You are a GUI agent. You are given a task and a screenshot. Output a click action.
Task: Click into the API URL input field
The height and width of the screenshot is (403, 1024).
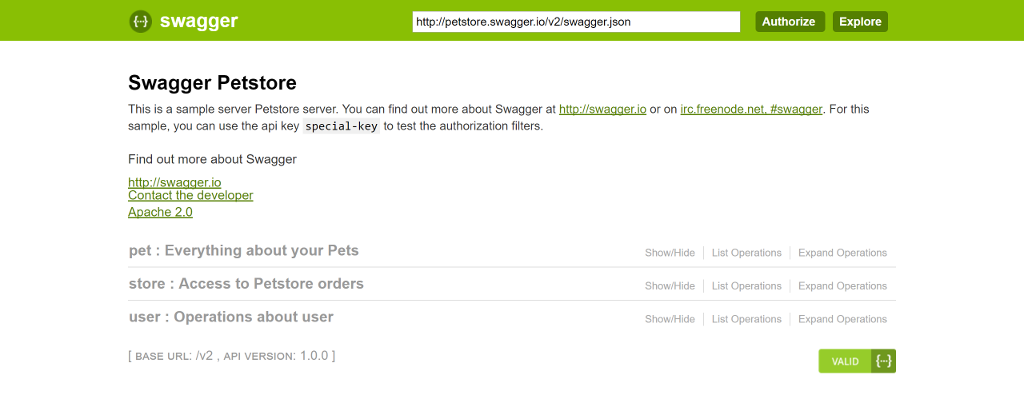pyautogui.click(x=576, y=21)
